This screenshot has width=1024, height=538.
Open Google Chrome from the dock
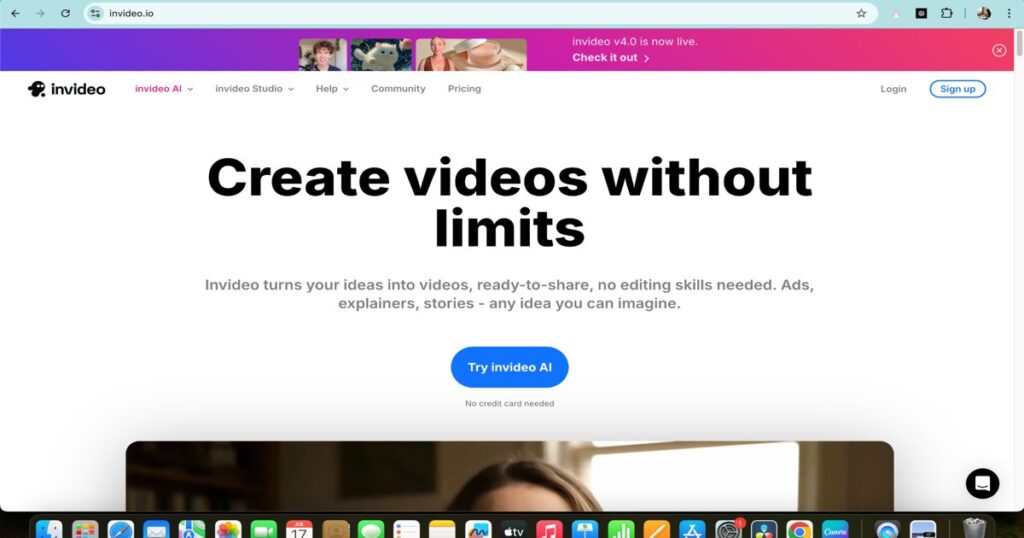[799, 530]
